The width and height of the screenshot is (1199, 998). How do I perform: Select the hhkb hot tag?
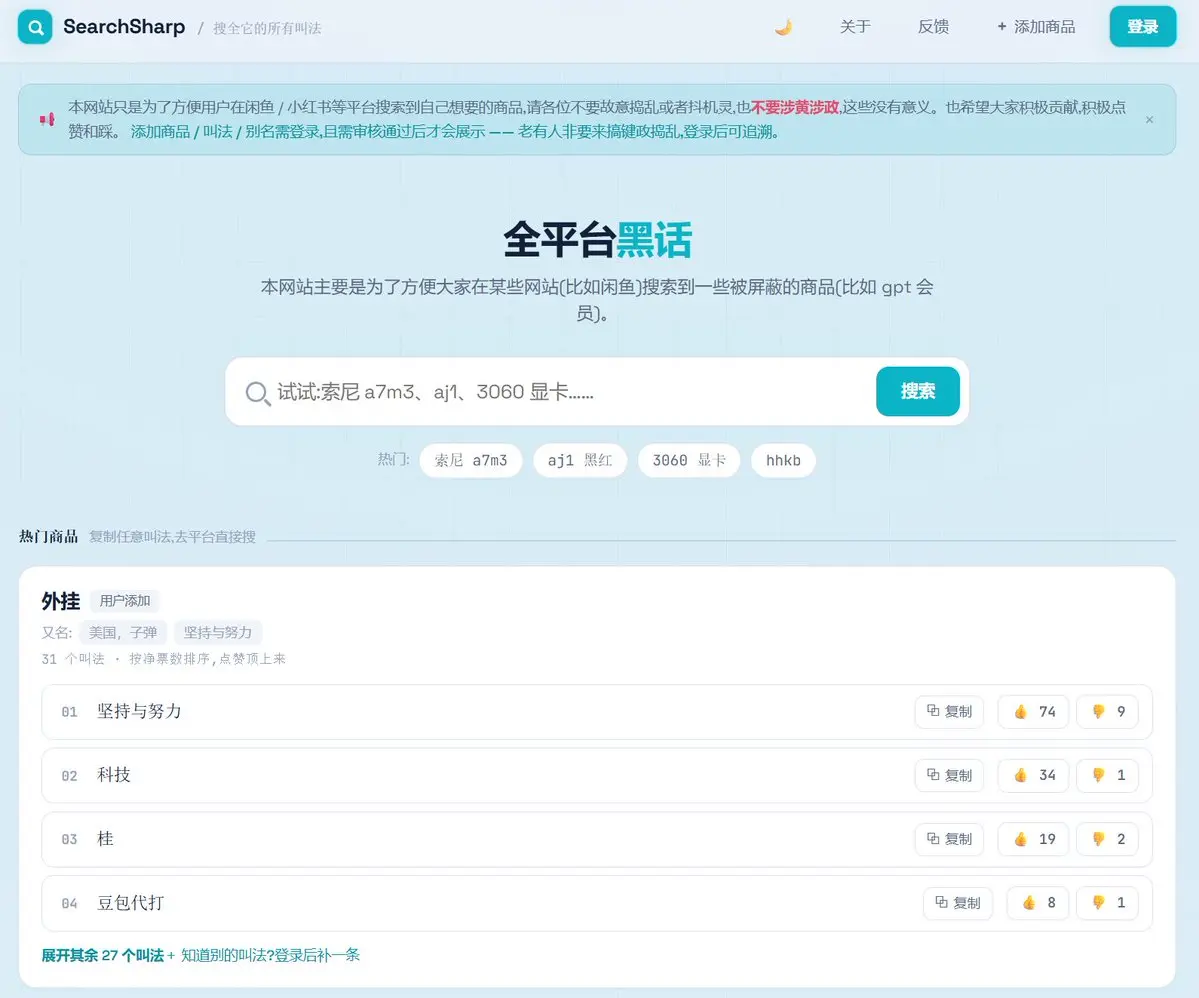[x=783, y=460]
